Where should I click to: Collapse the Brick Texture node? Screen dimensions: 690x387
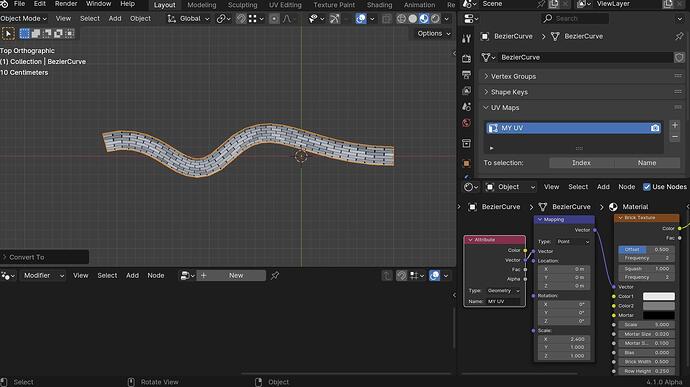pos(620,217)
